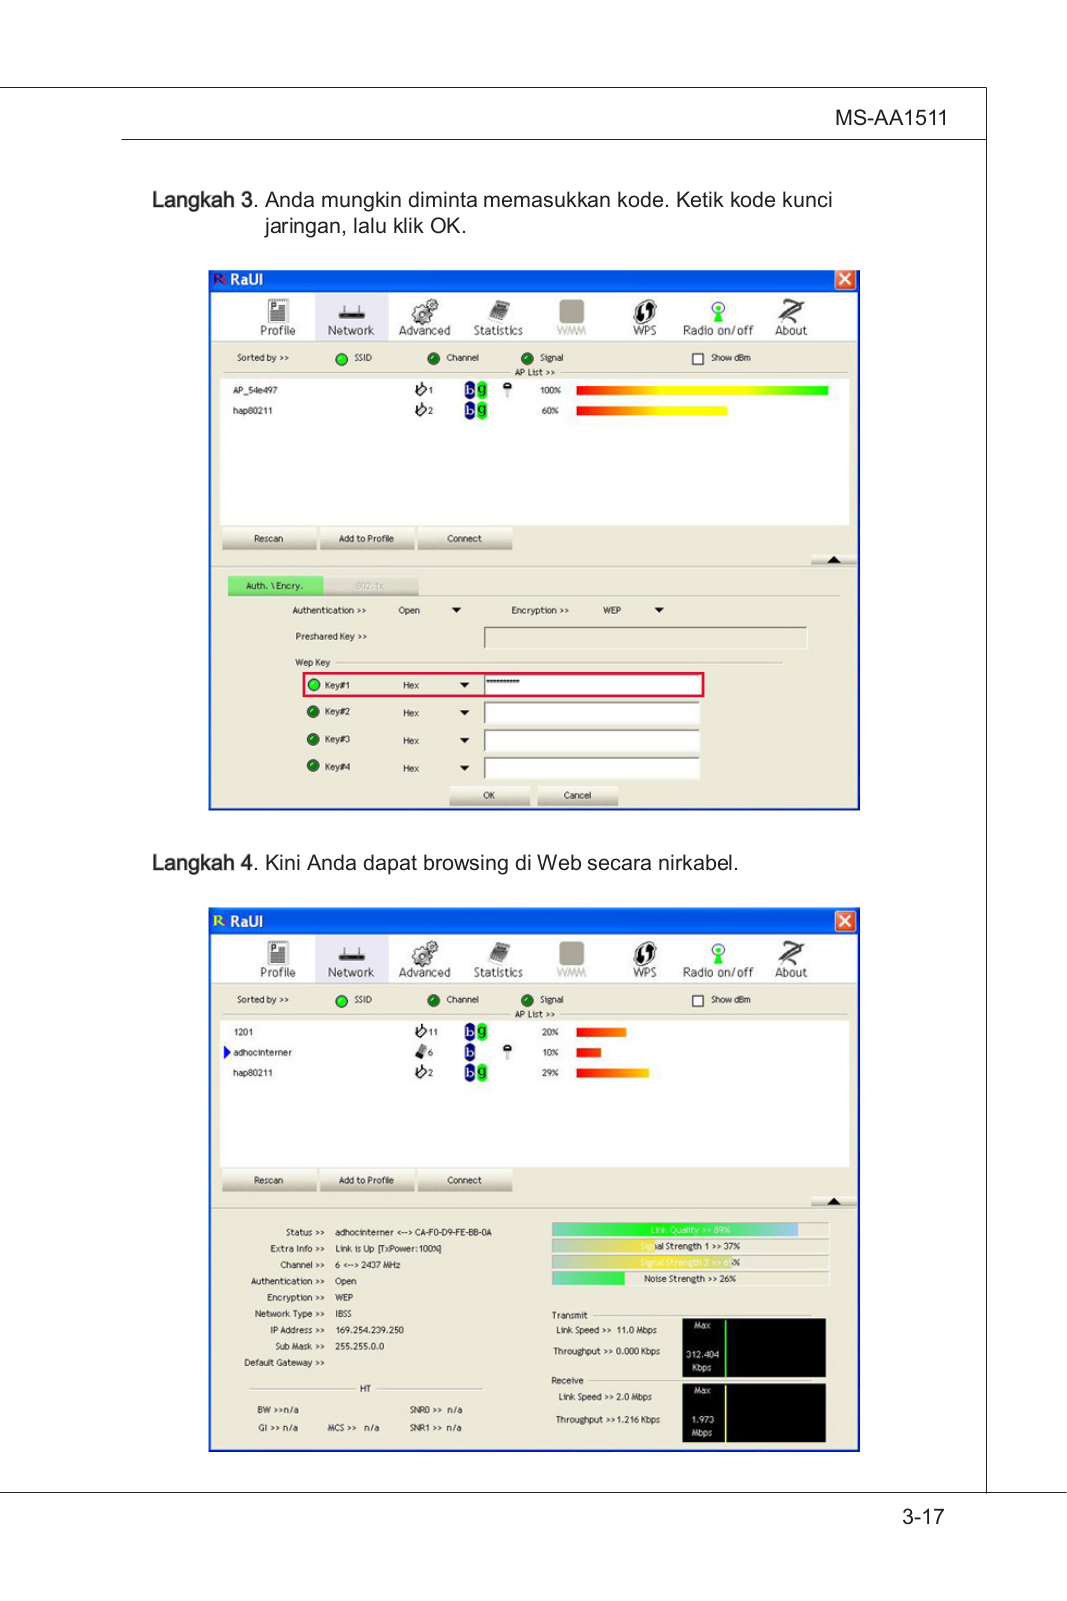Toggle Radio on/off icon in upper RaUI window

(x=718, y=317)
